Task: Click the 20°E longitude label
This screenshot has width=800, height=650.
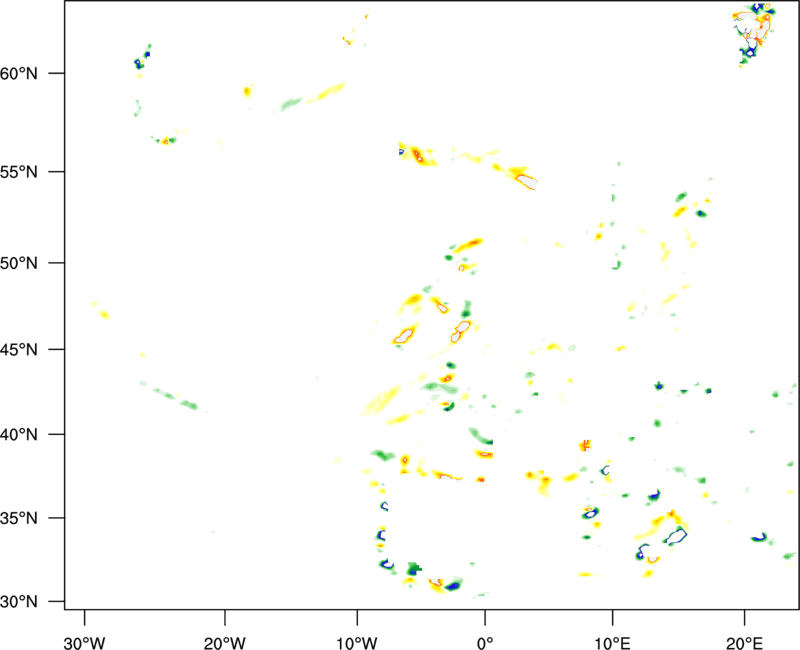Action: click(x=744, y=643)
